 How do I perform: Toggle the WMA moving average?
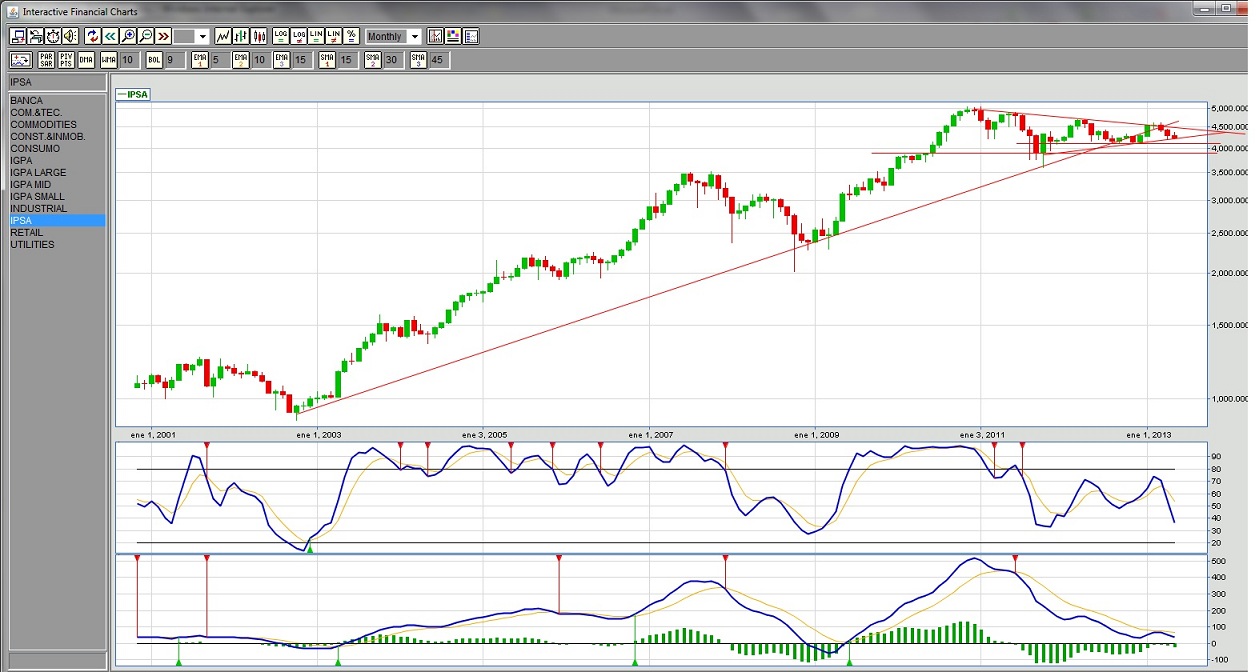(108, 60)
